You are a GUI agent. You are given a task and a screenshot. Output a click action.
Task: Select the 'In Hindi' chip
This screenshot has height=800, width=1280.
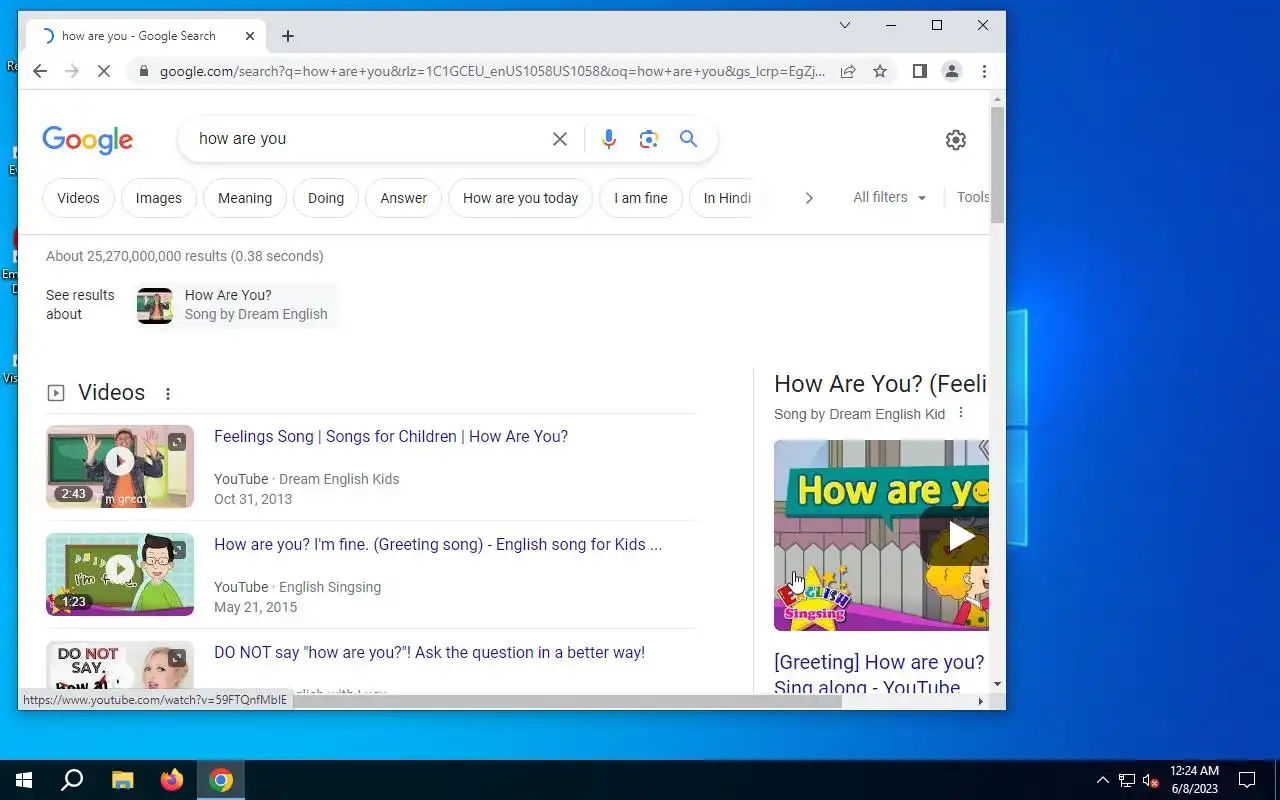(727, 198)
